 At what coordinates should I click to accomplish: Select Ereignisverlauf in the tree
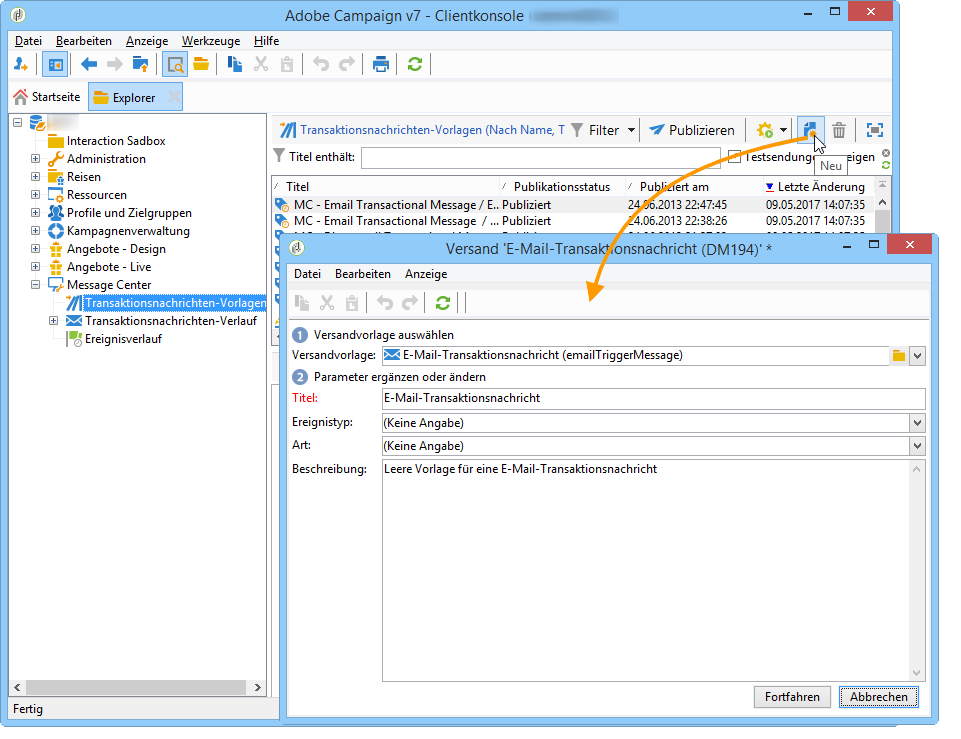pos(123,339)
